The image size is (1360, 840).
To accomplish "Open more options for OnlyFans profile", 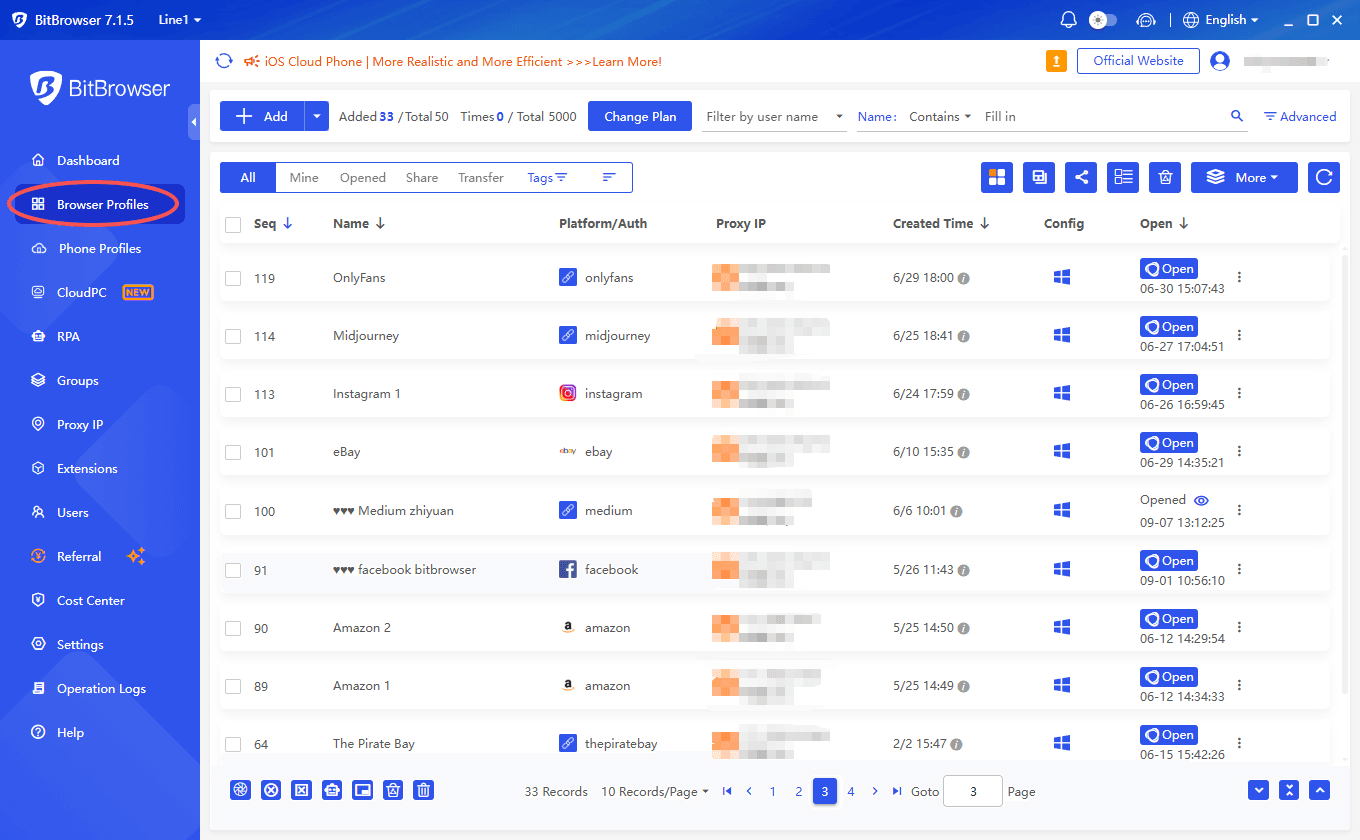I will [1240, 277].
